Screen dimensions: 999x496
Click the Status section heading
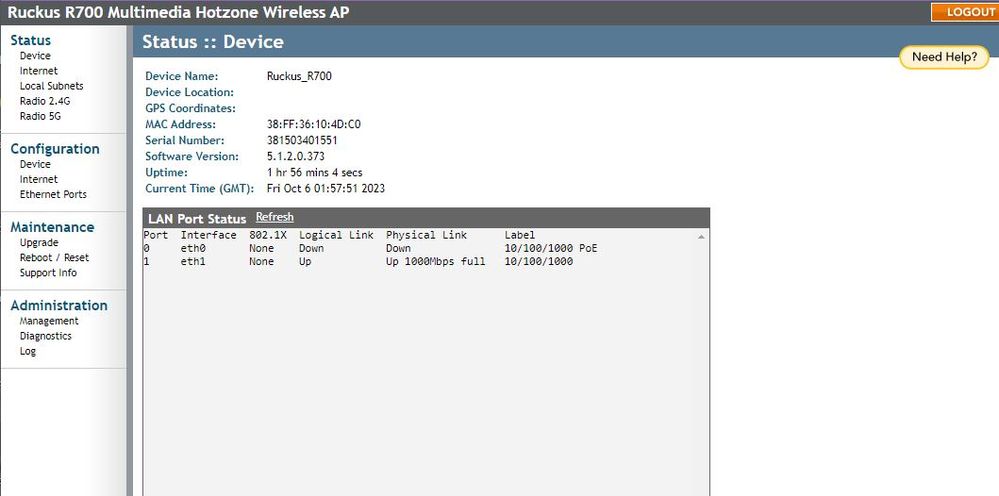[30, 40]
